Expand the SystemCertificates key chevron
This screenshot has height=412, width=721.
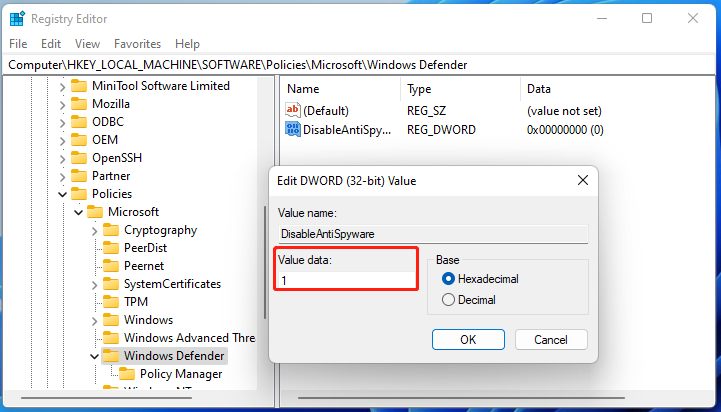(94, 284)
